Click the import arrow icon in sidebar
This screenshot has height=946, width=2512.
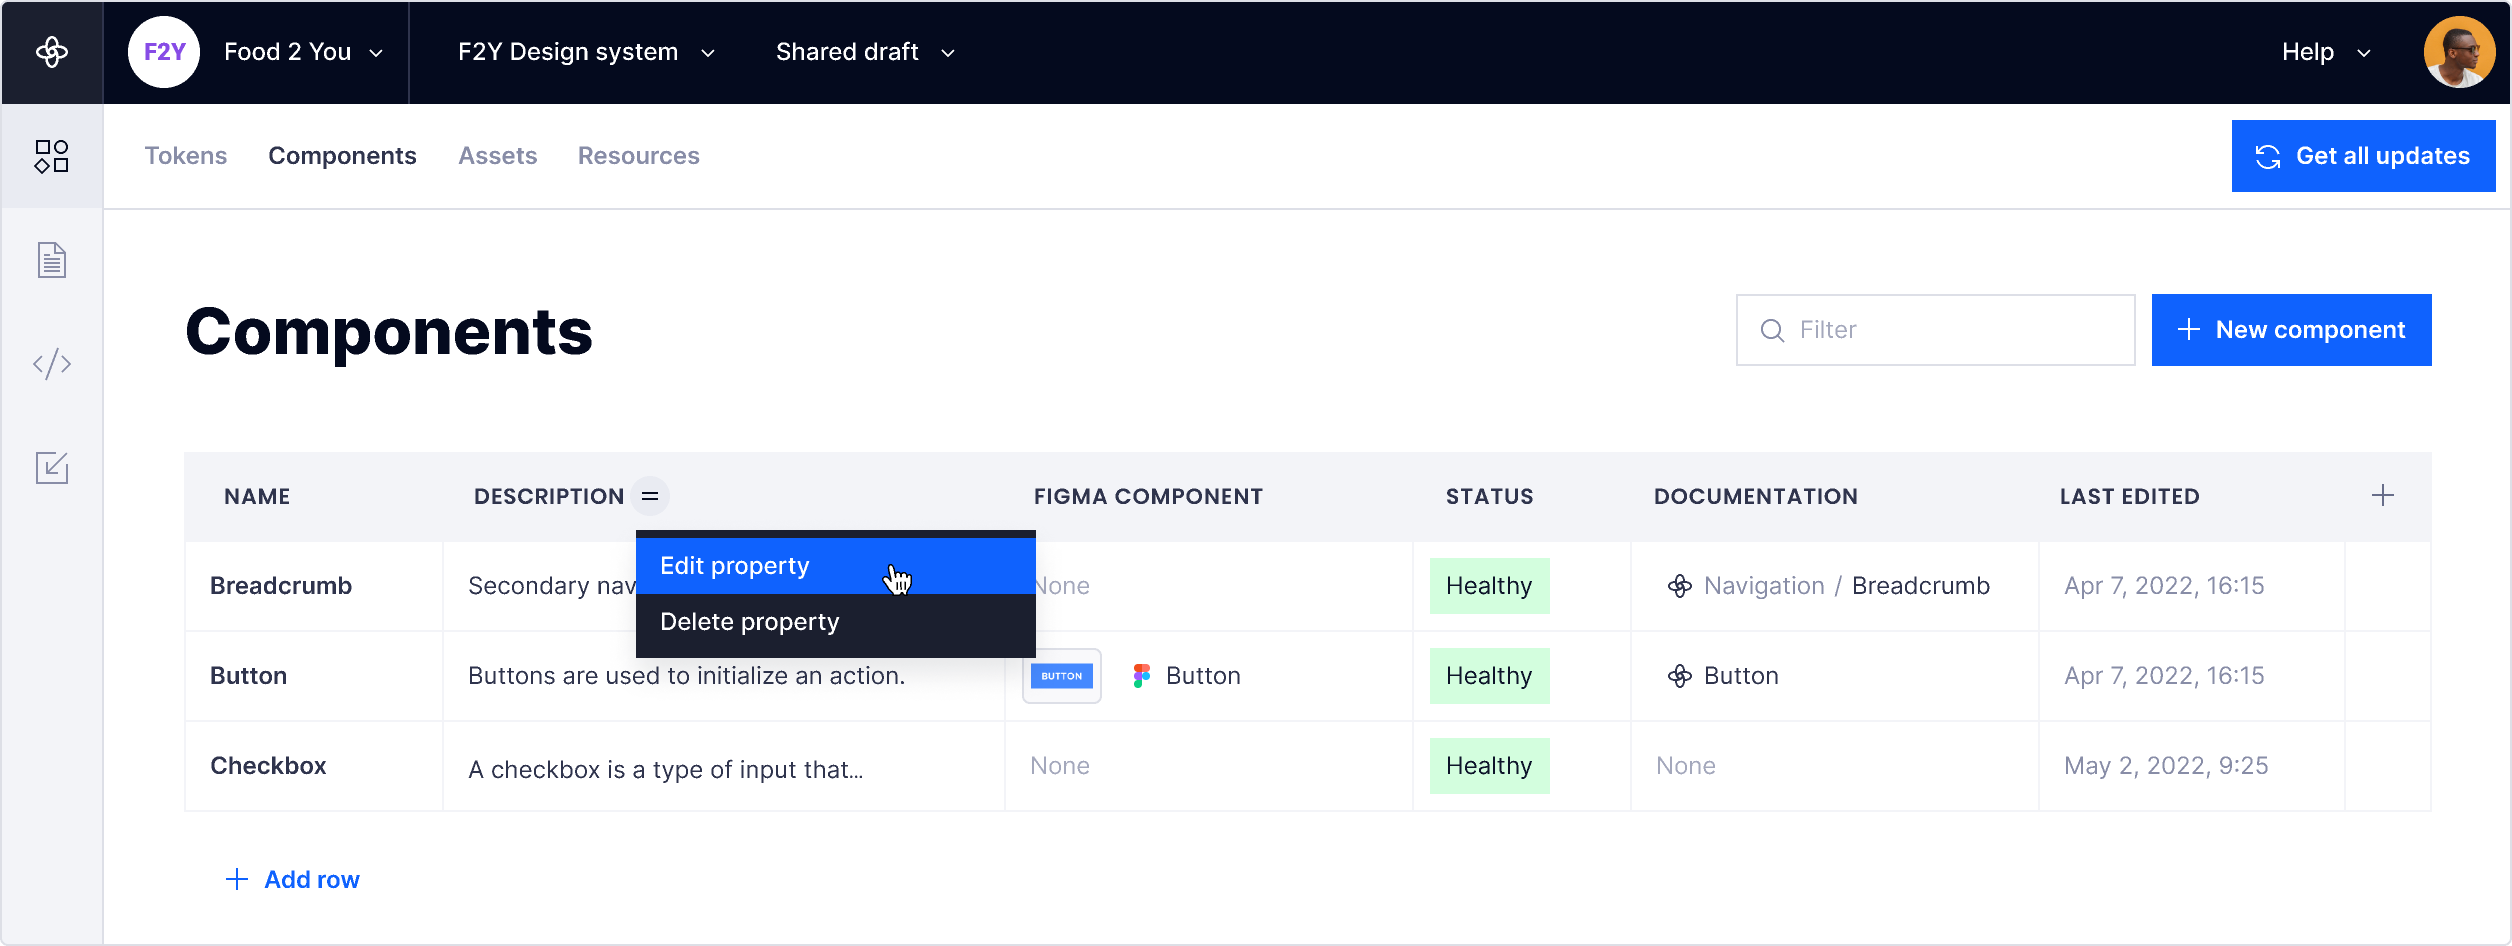click(x=52, y=468)
